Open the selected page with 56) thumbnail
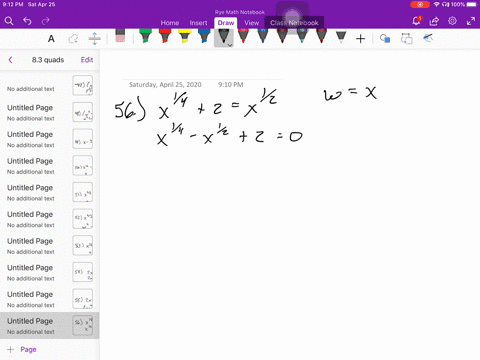 pos(50,326)
